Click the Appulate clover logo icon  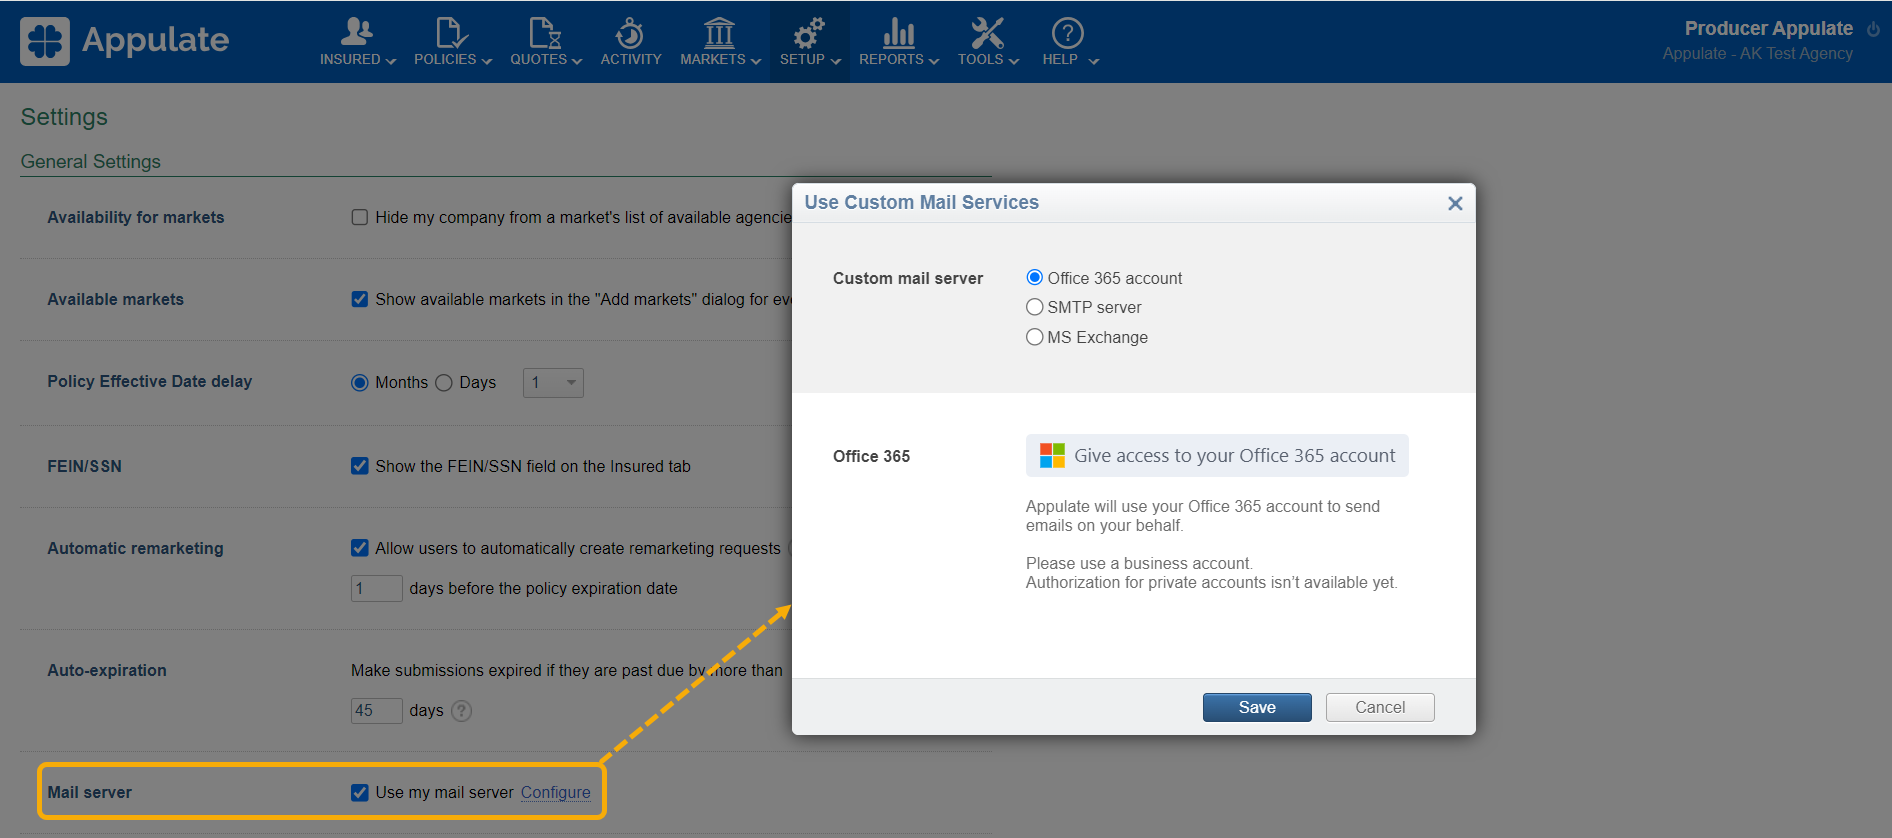pyautogui.click(x=45, y=41)
